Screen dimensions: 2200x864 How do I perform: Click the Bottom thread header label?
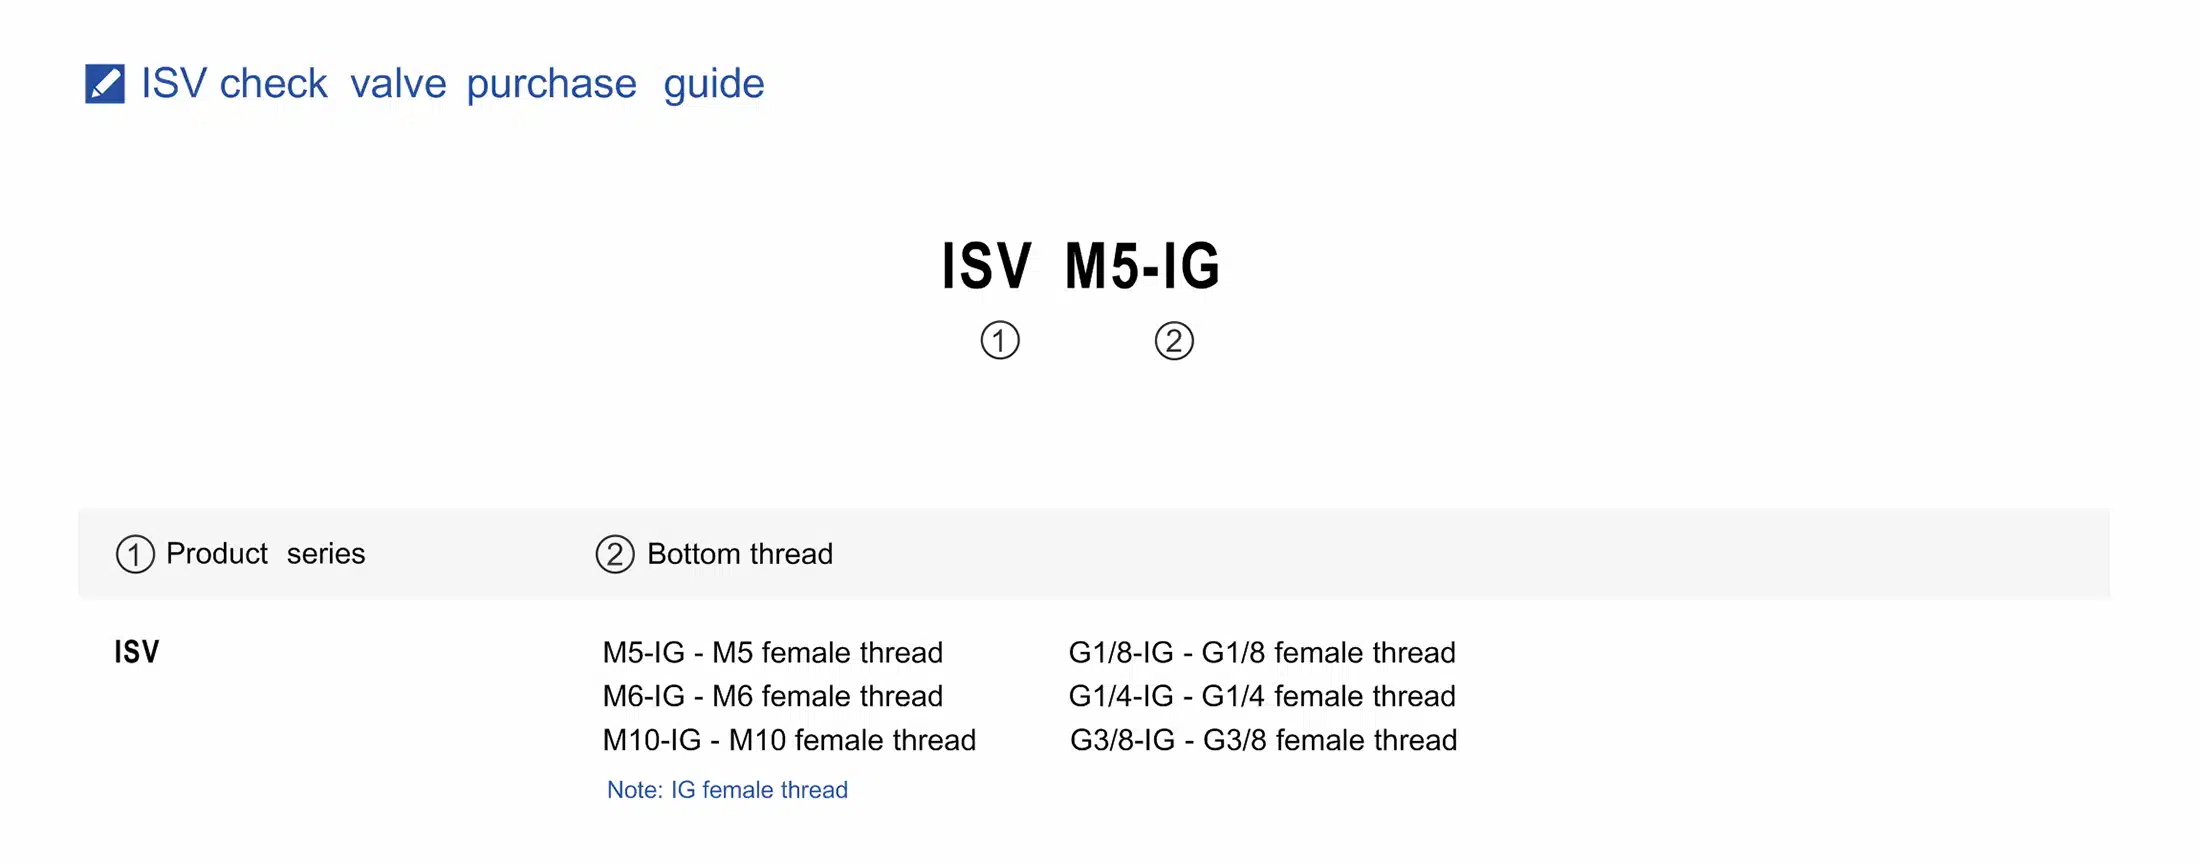(x=740, y=554)
